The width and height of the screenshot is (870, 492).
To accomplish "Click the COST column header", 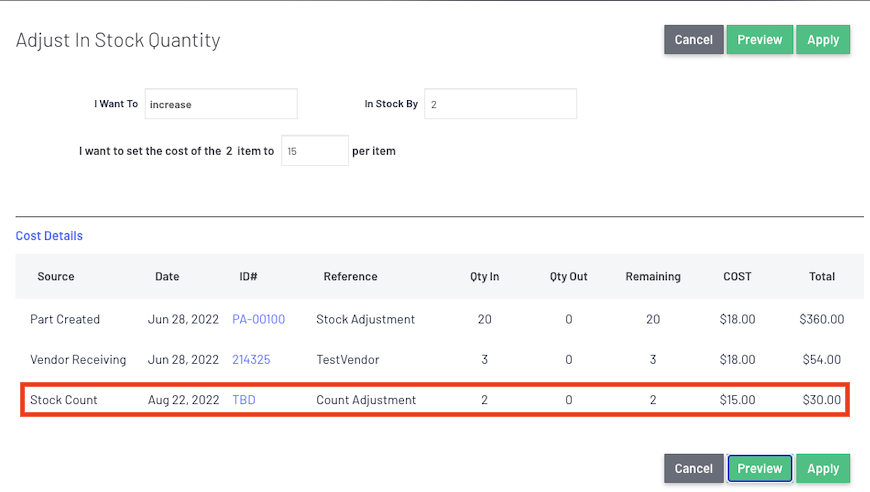I will tap(737, 276).
